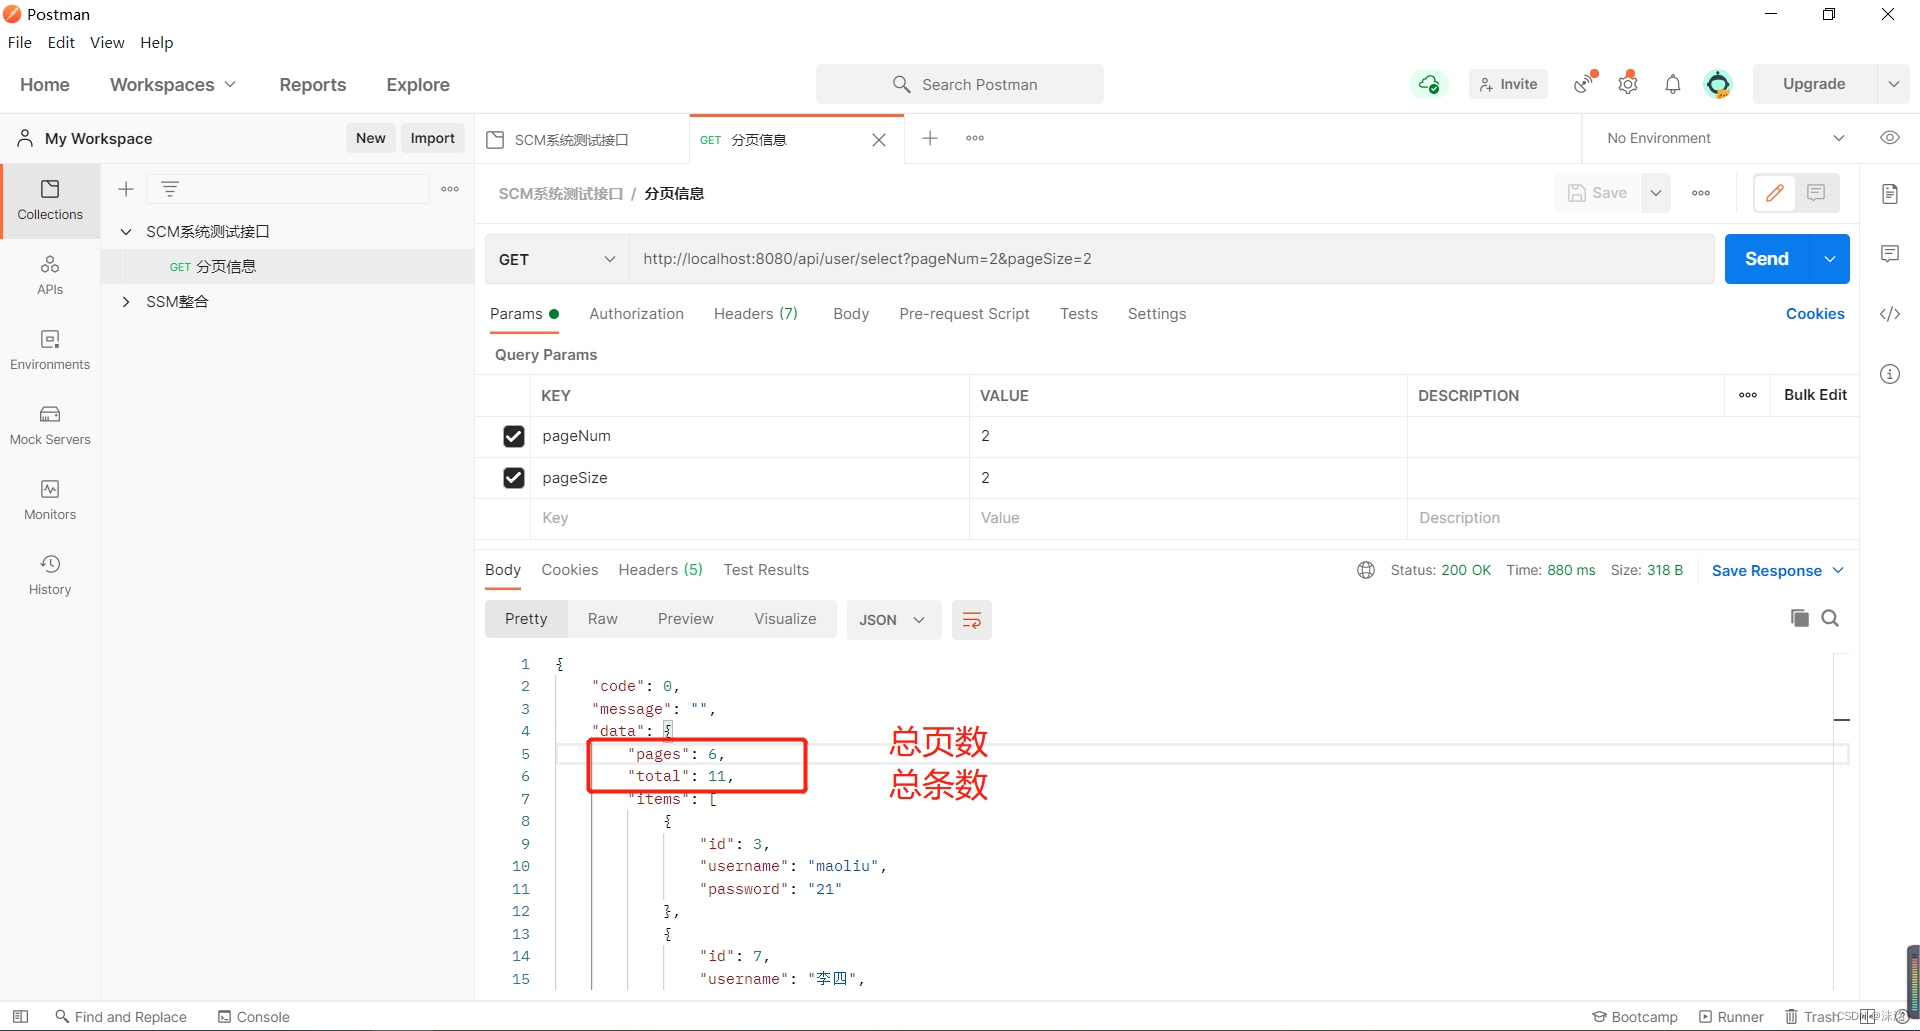Image resolution: width=1920 pixels, height=1031 pixels.
Task: Click the Send button
Action: click(1766, 259)
